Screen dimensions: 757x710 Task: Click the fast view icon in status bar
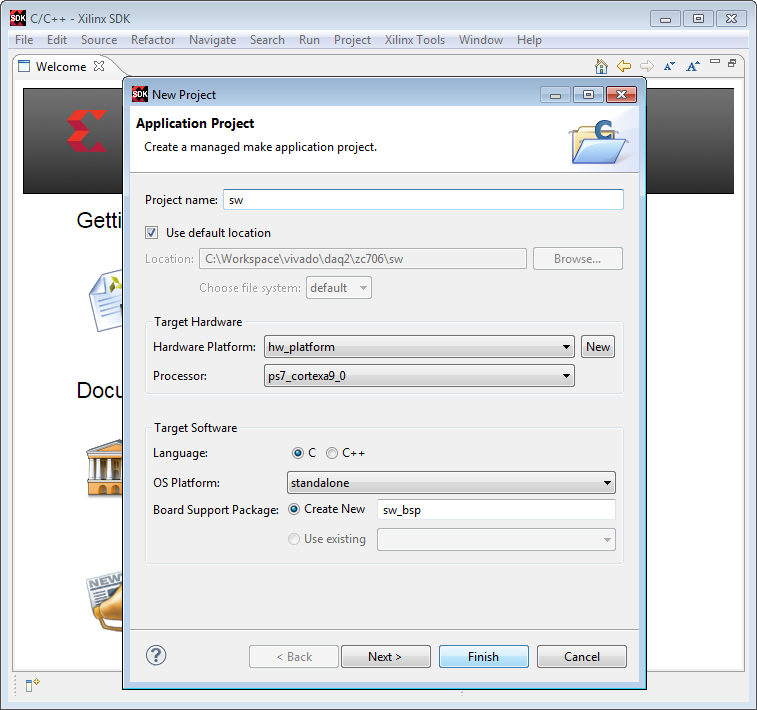32,684
